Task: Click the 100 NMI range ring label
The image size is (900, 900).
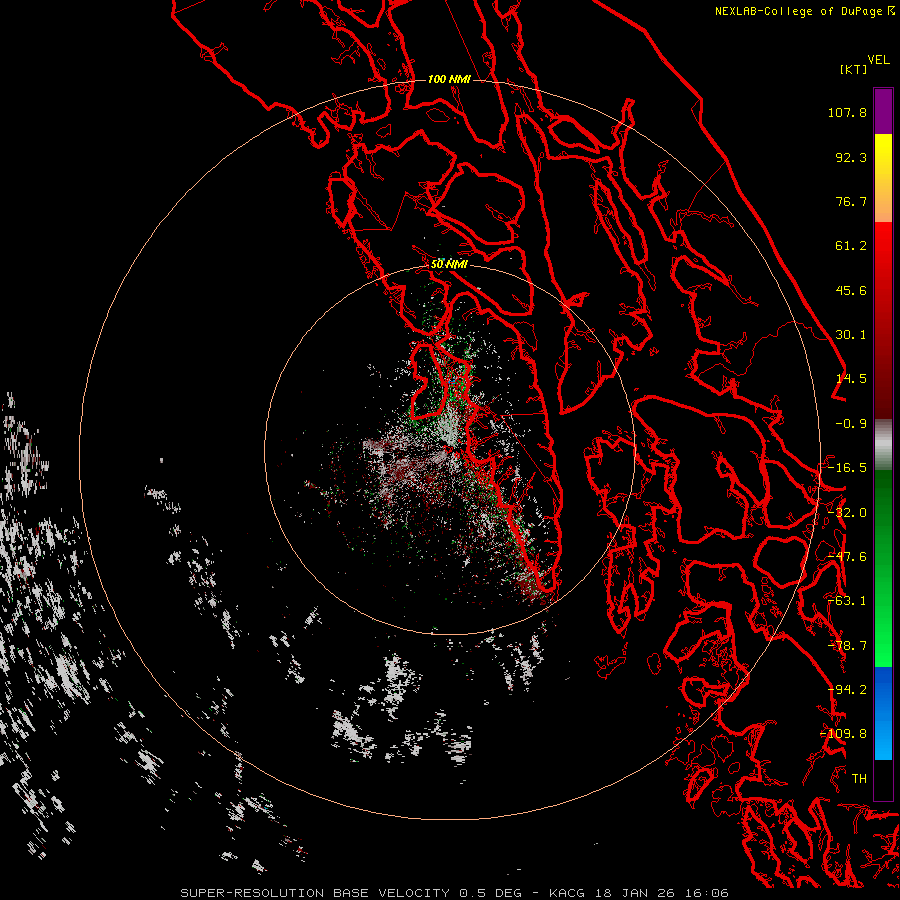Action: (x=449, y=79)
